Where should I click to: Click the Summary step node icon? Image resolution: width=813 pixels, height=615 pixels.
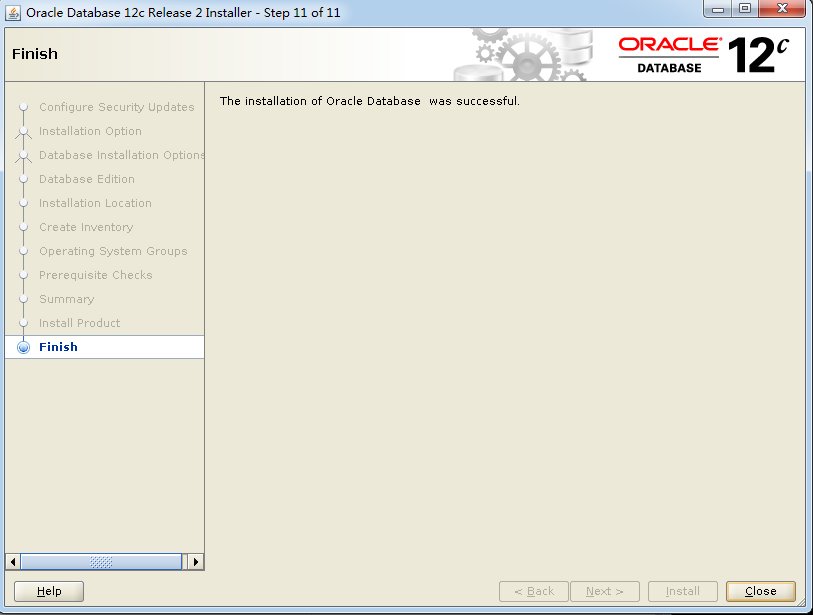coord(23,299)
